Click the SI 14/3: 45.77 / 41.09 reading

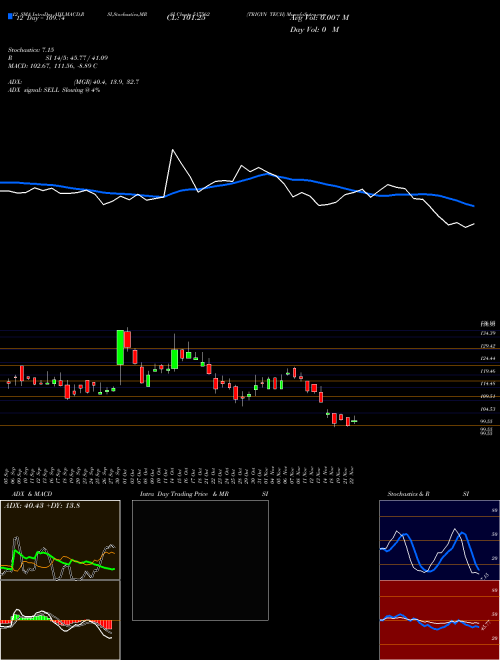tap(77, 58)
